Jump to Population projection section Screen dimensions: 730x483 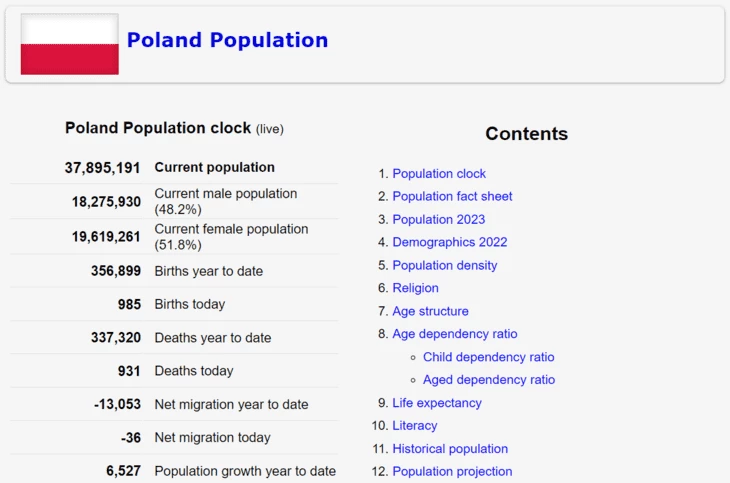pyautogui.click(x=452, y=472)
